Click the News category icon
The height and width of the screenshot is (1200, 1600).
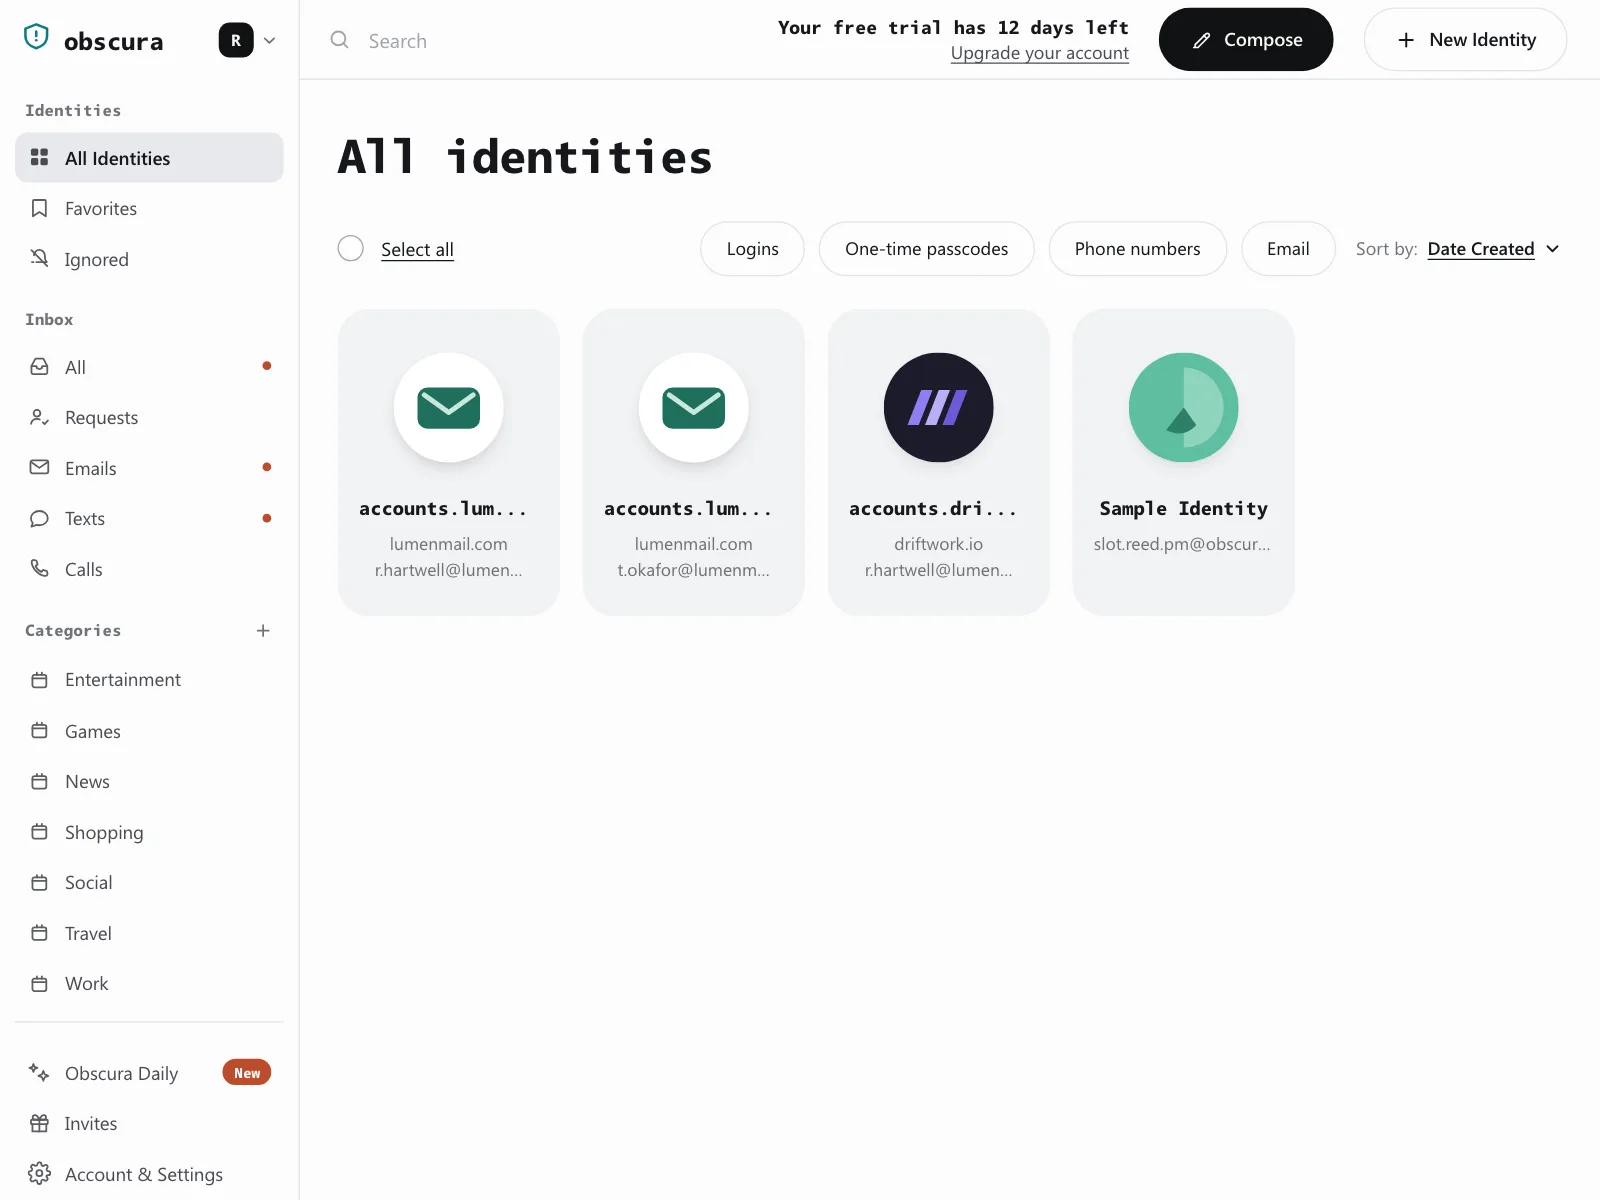point(40,781)
